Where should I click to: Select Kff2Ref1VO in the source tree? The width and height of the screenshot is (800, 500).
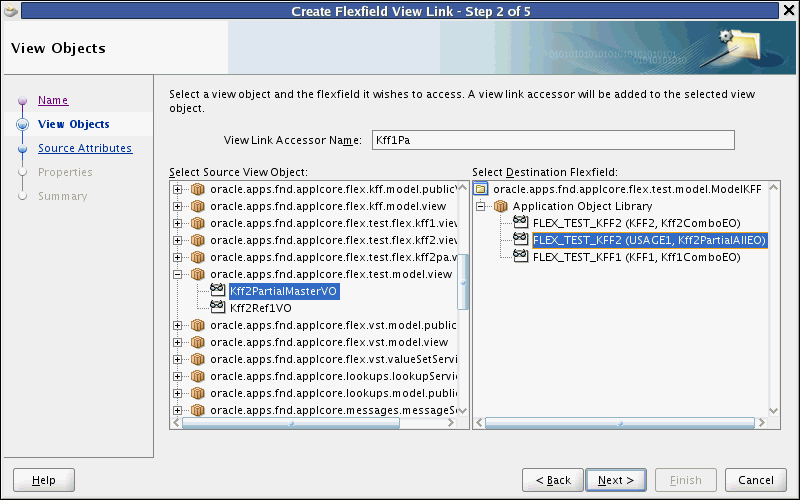pyautogui.click(x=261, y=308)
